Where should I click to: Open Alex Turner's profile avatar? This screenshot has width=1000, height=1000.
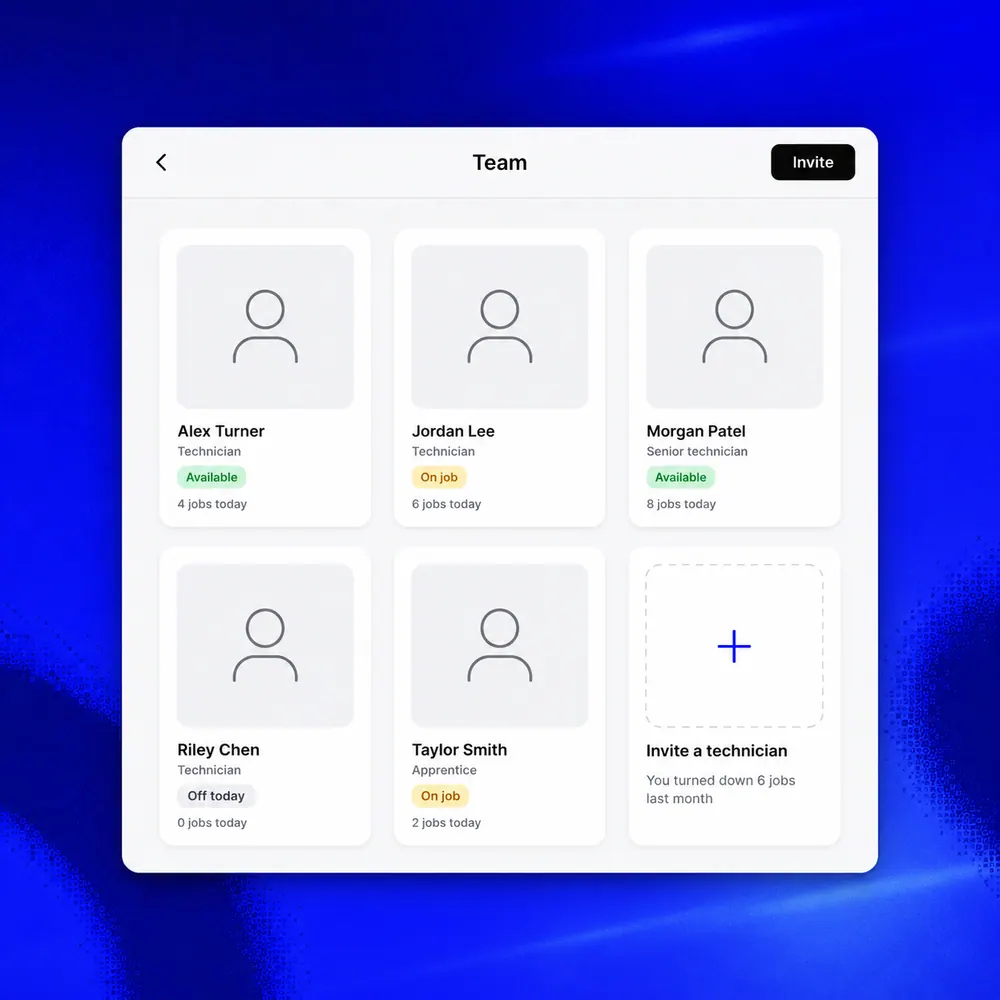[x=265, y=327]
